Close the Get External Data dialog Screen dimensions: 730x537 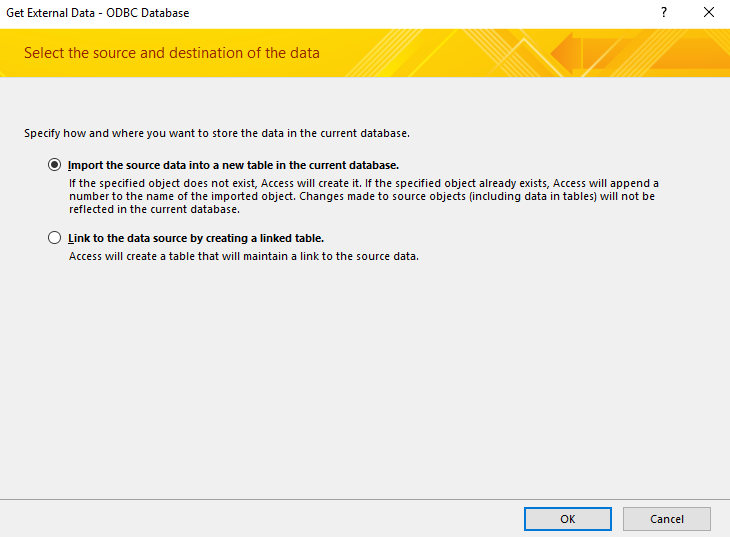point(708,13)
